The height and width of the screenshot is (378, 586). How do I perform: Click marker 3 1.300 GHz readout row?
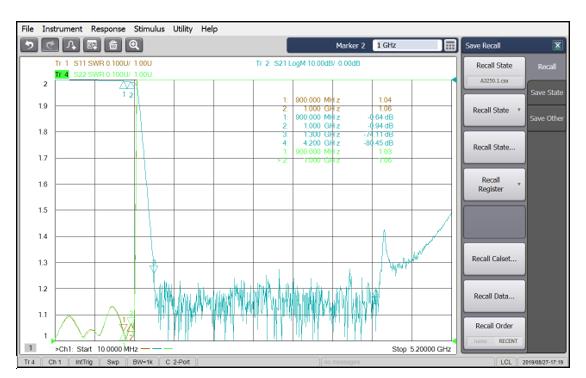point(337,134)
